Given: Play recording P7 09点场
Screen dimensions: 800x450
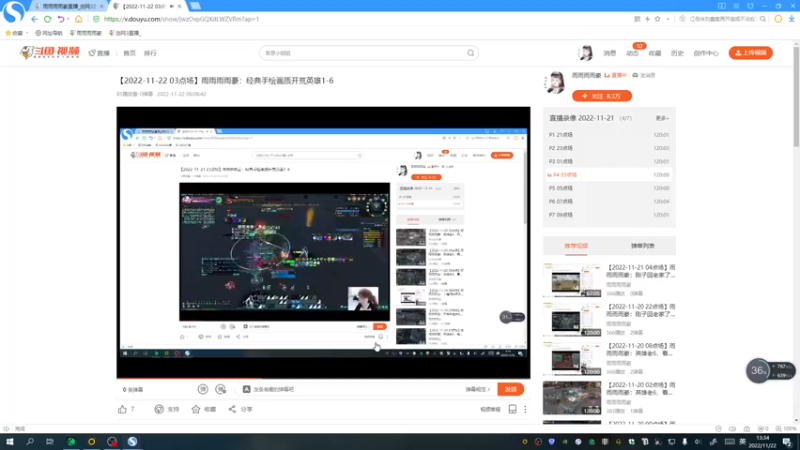Looking at the screenshot, I should click(609, 215).
